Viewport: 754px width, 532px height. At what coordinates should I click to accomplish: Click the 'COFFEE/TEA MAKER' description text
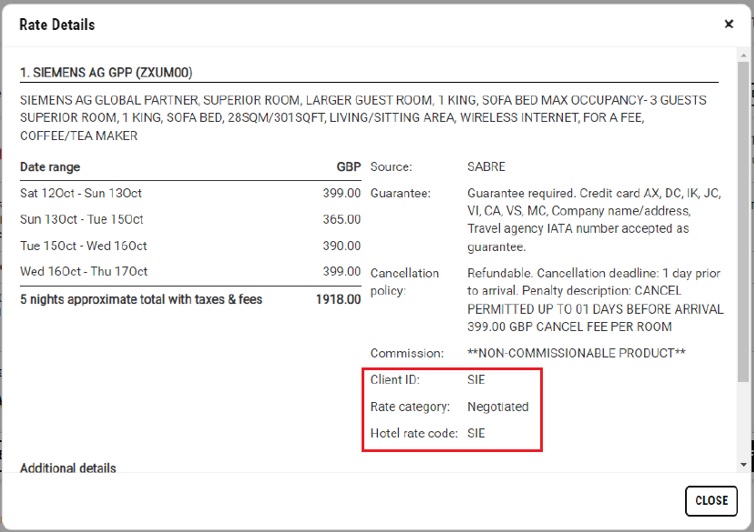(x=79, y=136)
